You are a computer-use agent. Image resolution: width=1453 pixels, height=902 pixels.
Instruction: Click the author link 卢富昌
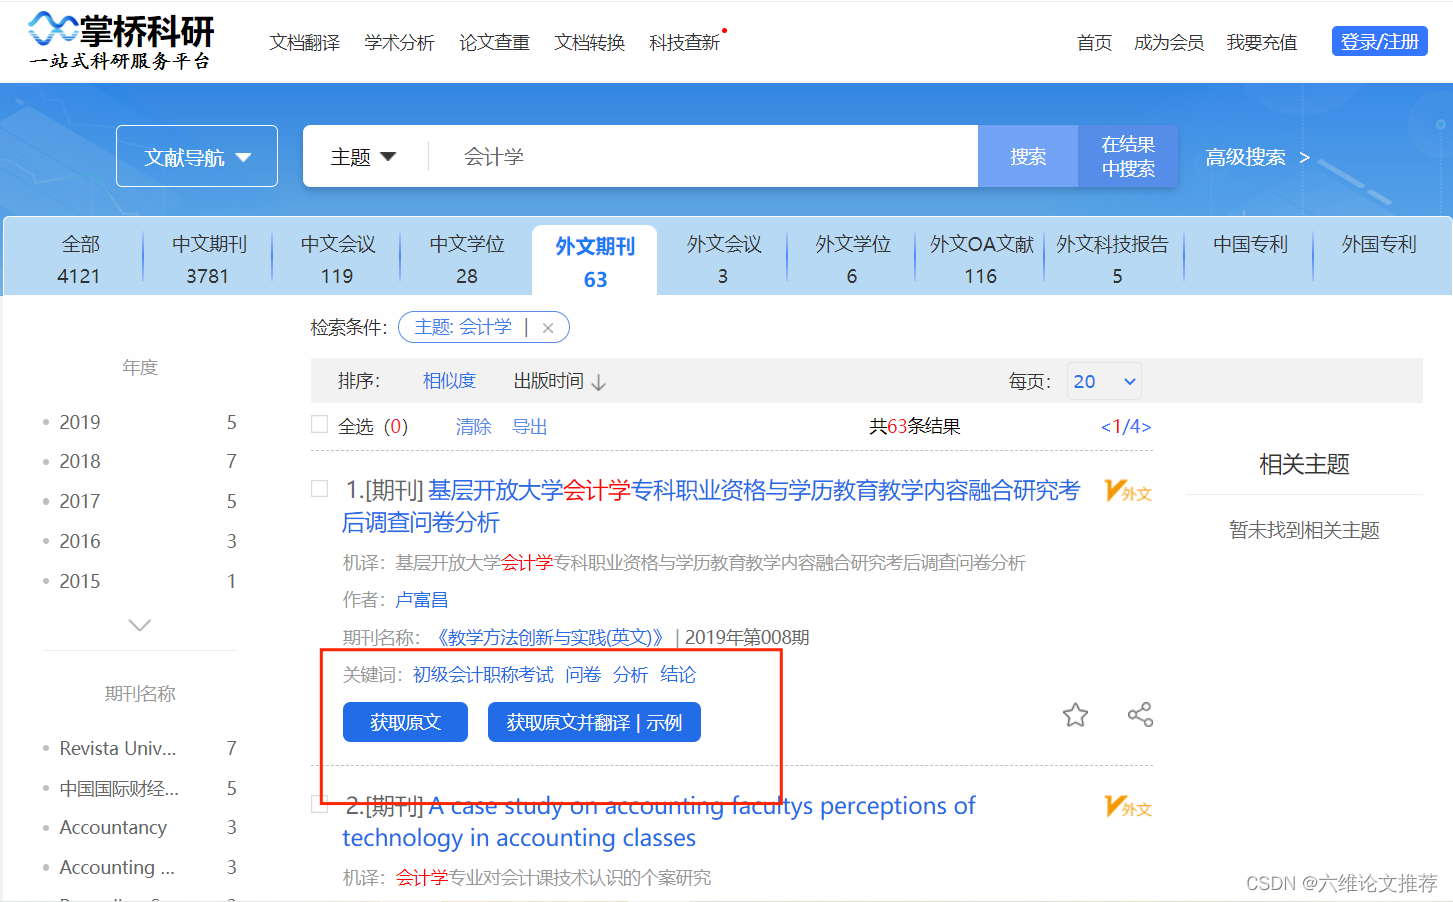tap(422, 599)
